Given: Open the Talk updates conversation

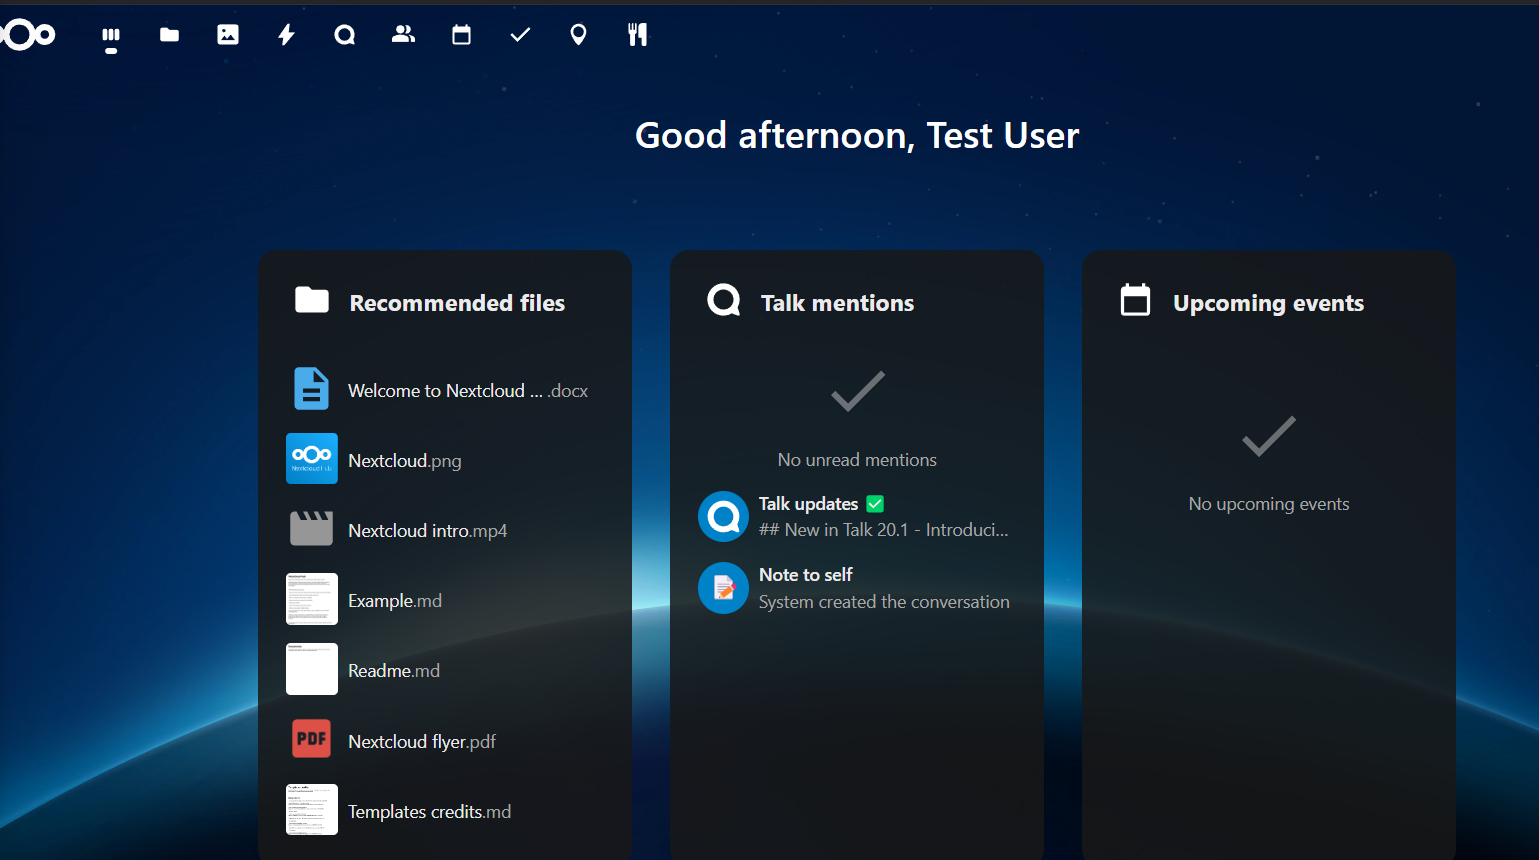Looking at the screenshot, I should [857, 516].
